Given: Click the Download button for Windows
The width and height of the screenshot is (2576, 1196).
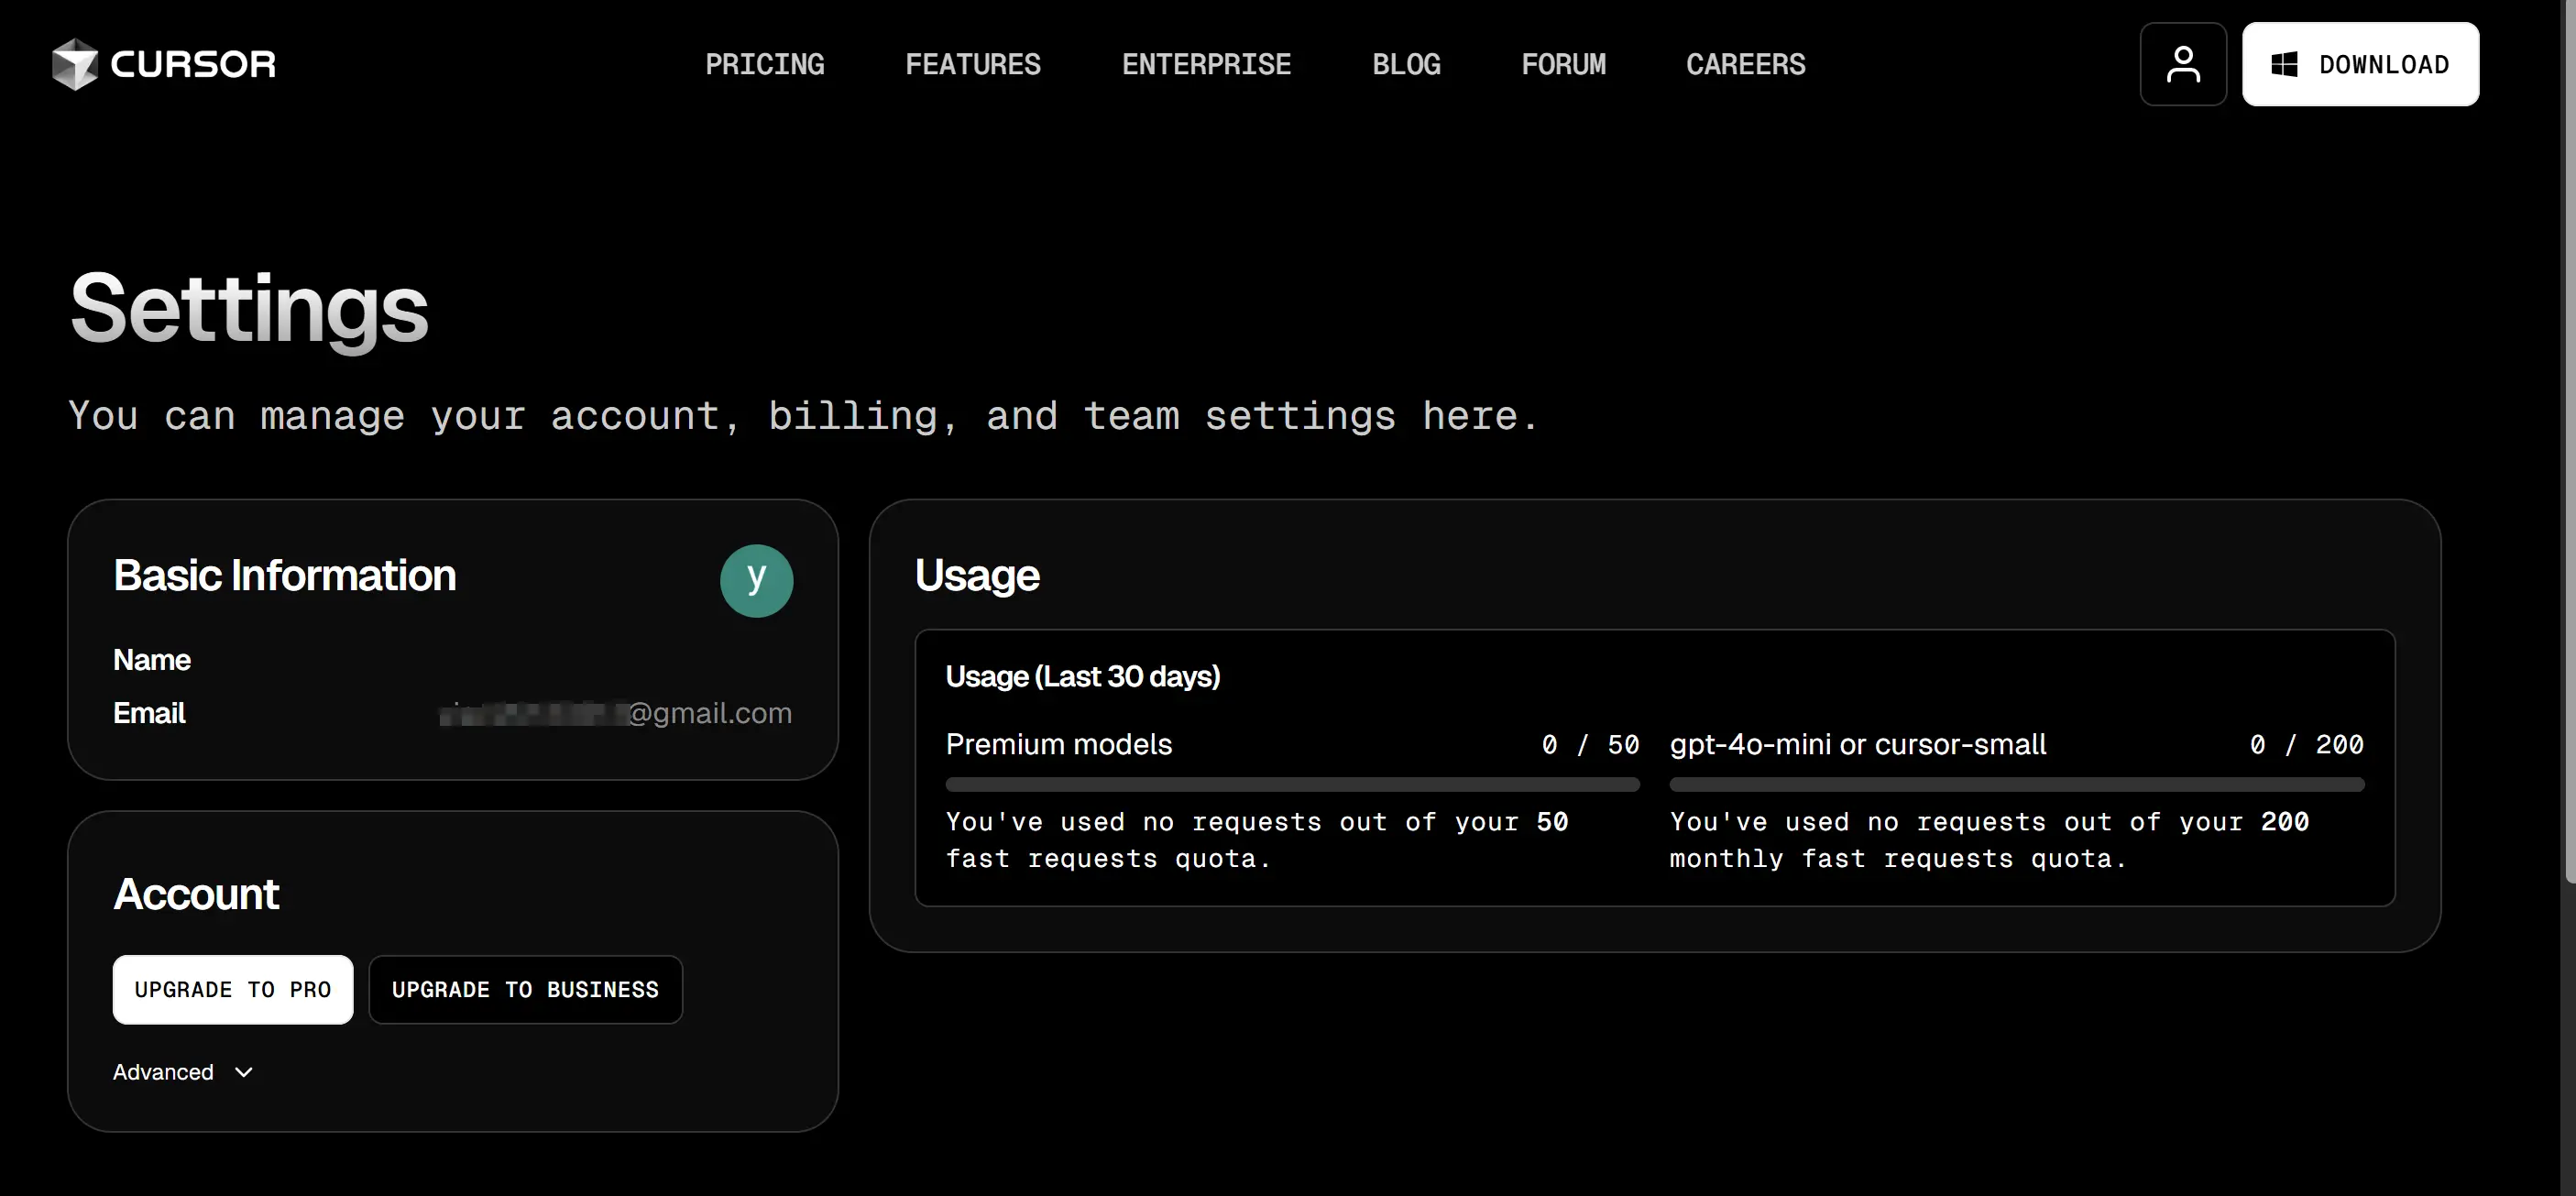Looking at the screenshot, I should point(2360,64).
